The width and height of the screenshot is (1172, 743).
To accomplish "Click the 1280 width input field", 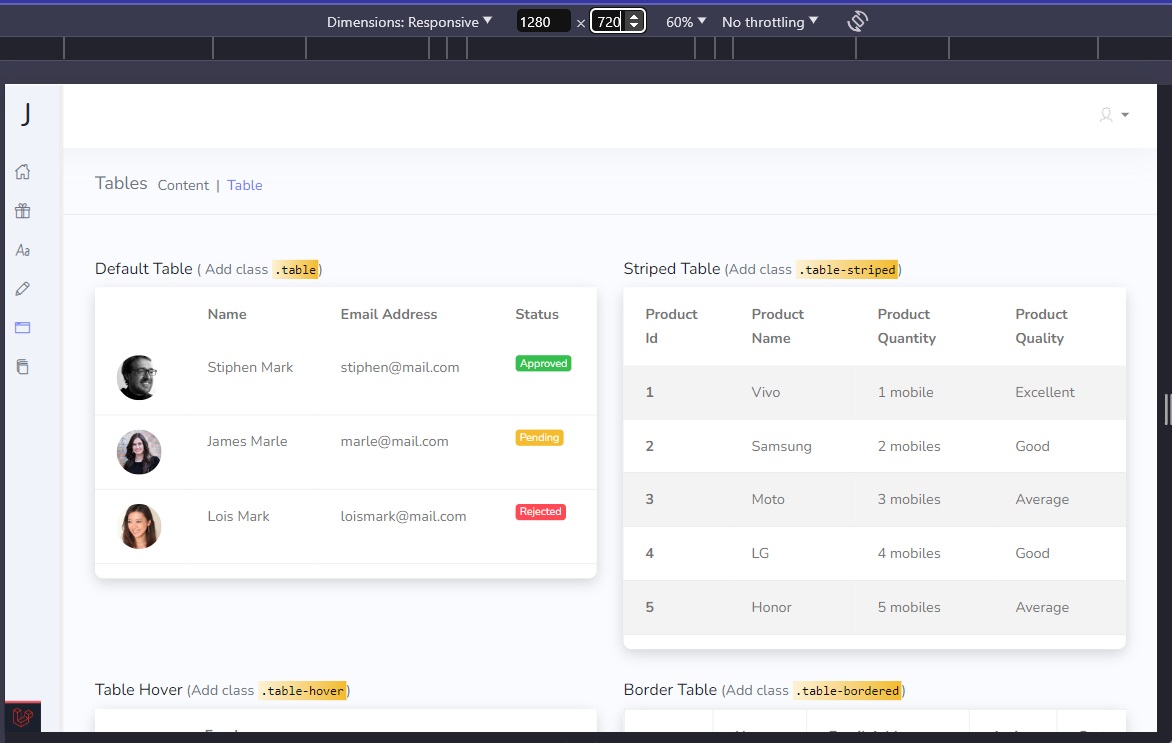I will pyautogui.click(x=542, y=20).
